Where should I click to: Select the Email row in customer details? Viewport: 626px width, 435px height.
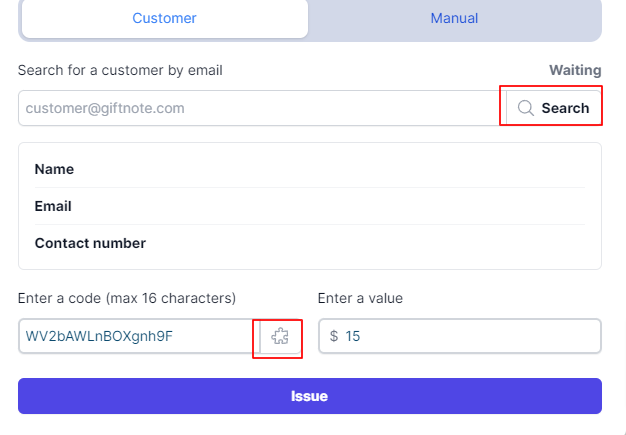310,206
